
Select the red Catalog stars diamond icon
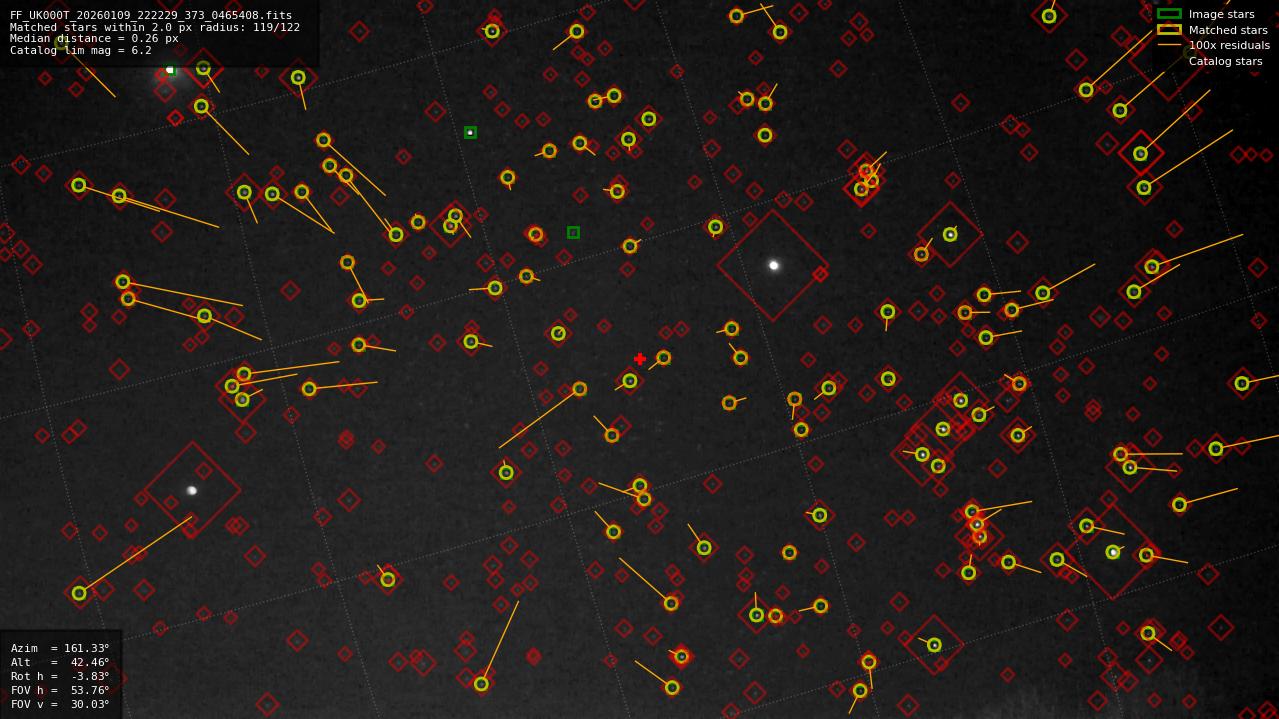click(1170, 61)
